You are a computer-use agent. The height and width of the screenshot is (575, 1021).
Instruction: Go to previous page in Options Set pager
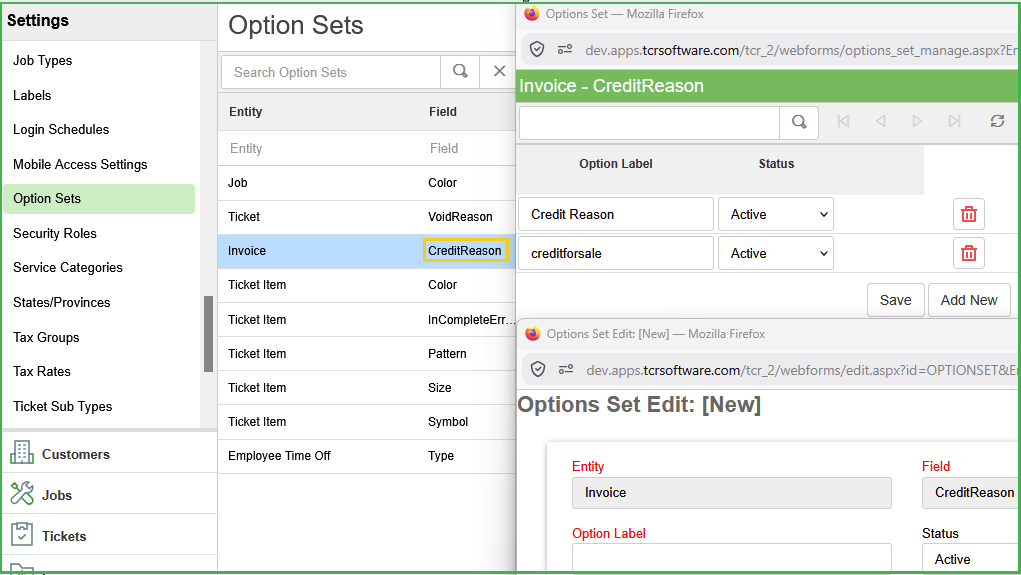tap(880, 121)
